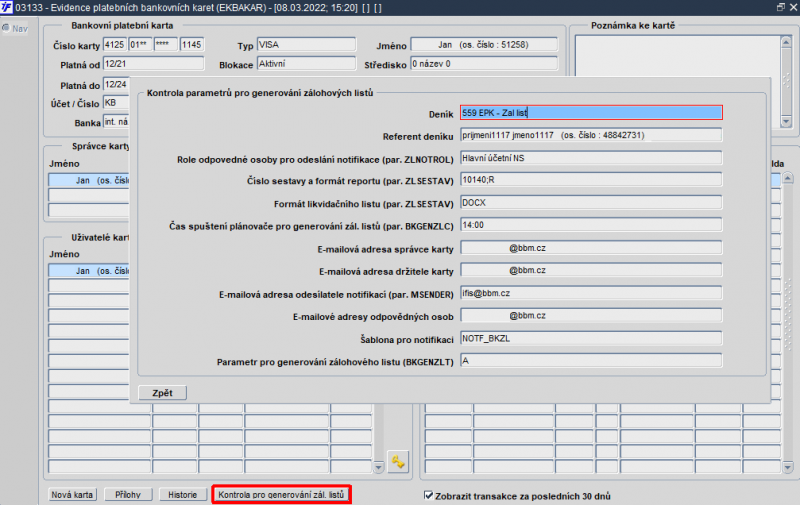Click E-mailová adresa správce karty field
The height and width of the screenshot is (505, 800).
591,248
